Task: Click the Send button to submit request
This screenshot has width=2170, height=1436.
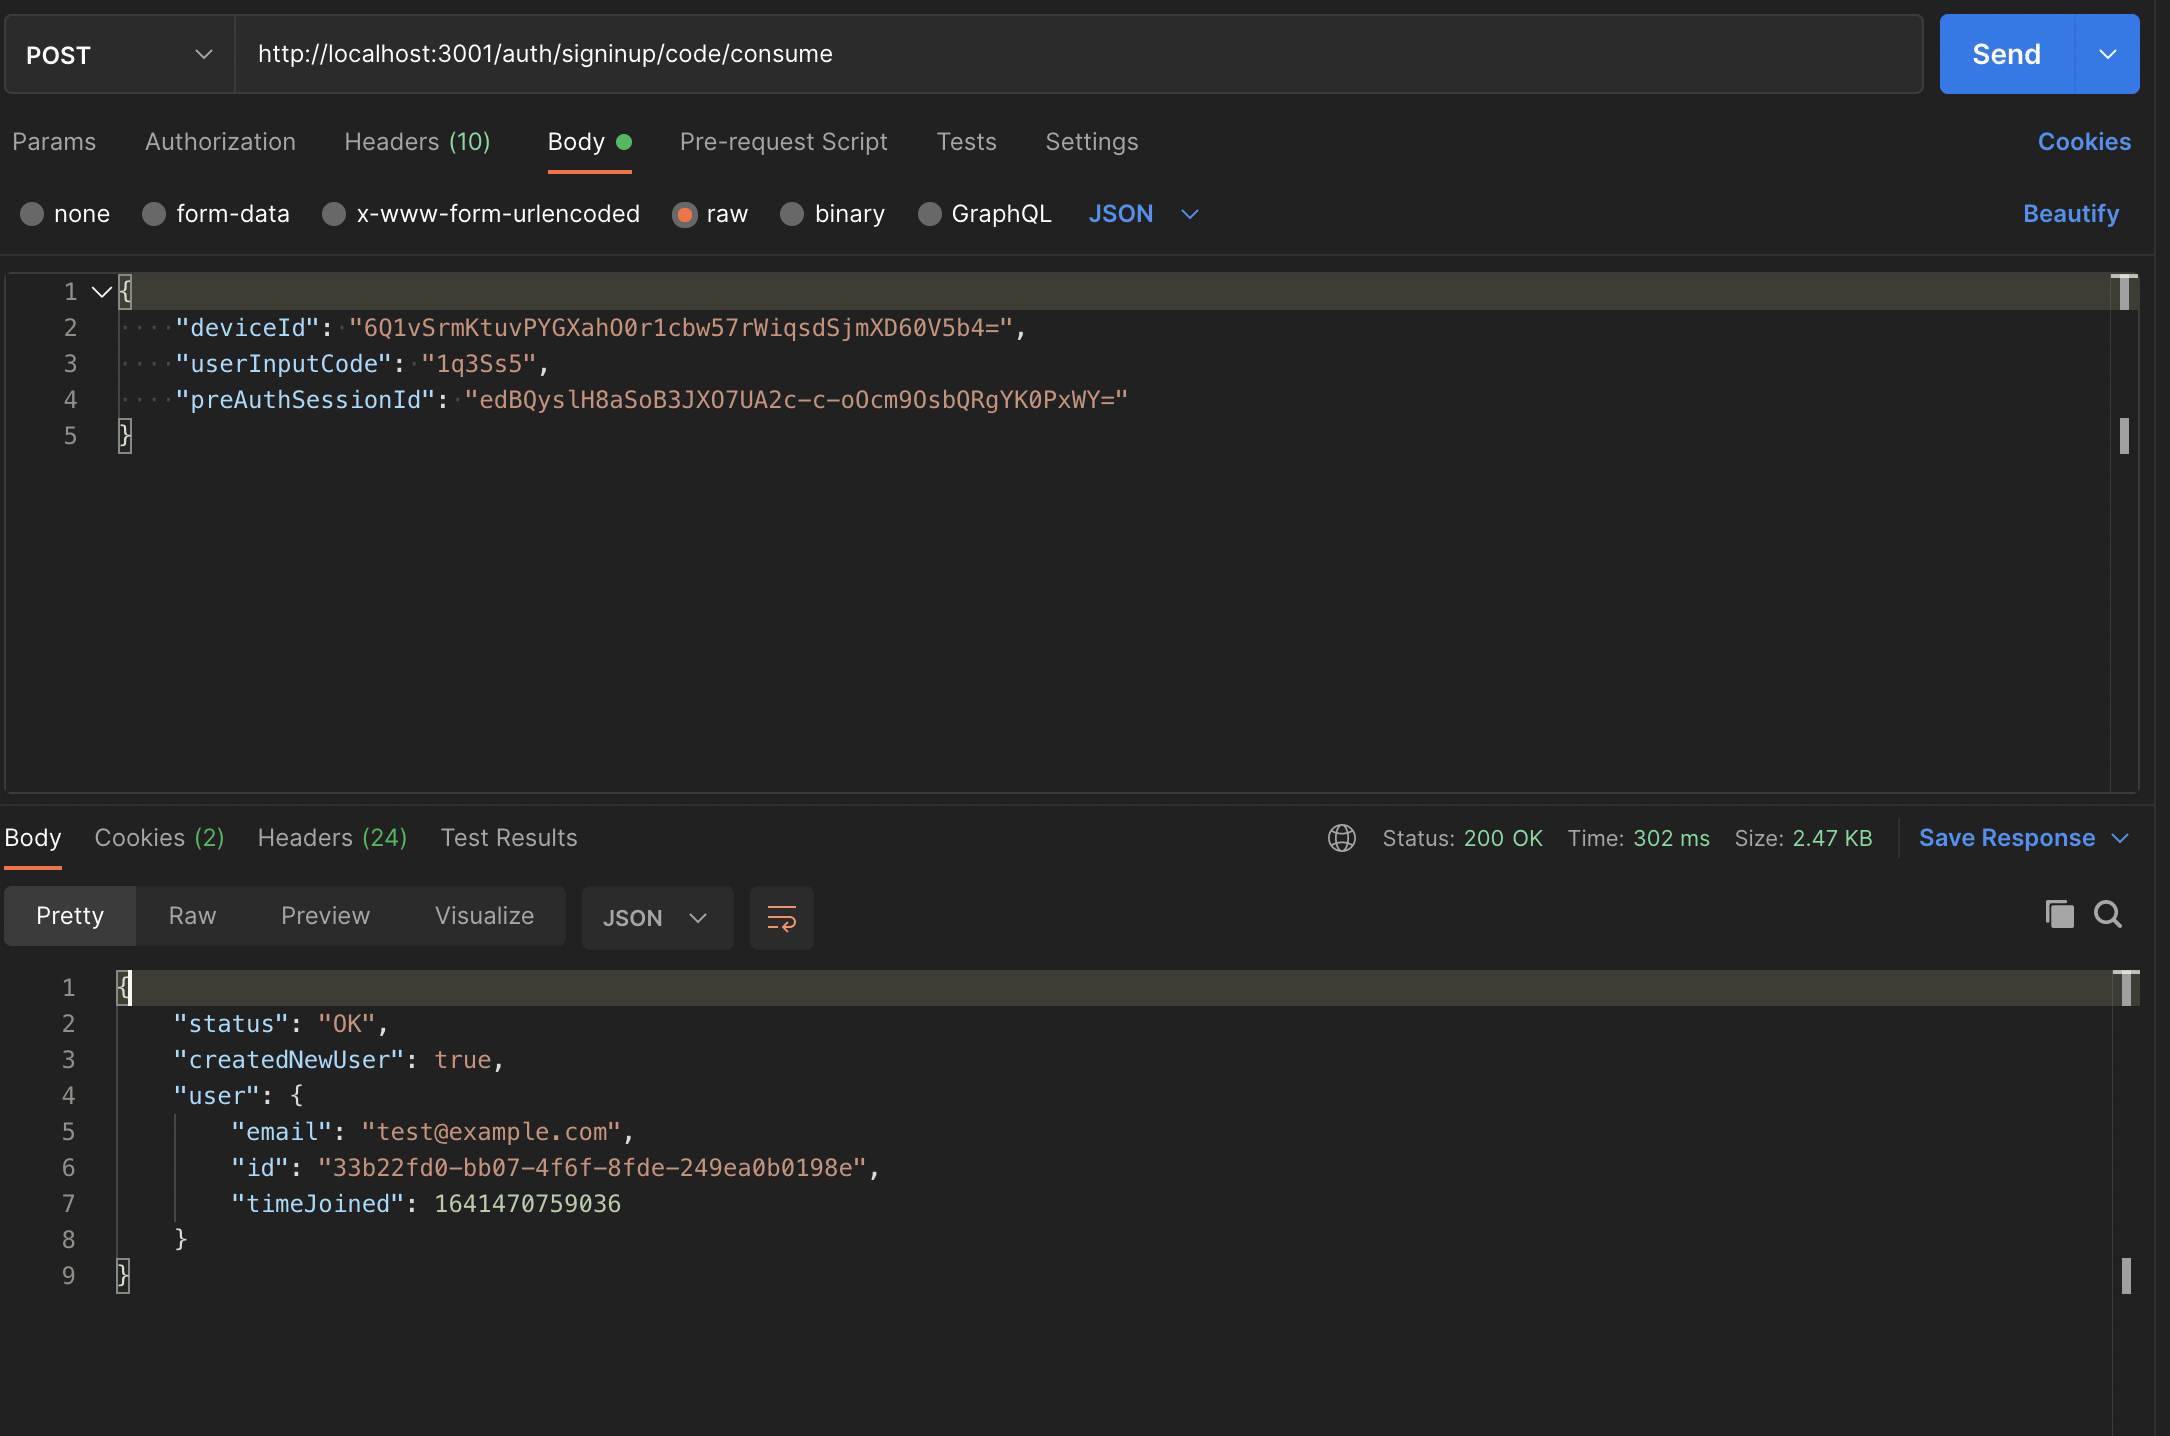Action: coord(2007,53)
